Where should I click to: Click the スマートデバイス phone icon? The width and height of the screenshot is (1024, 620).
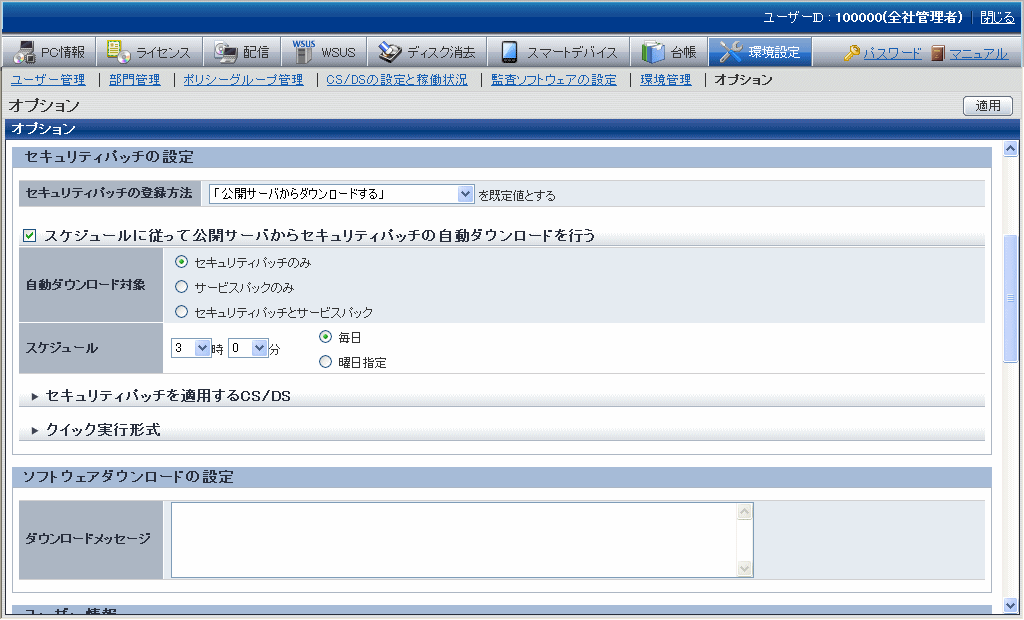[x=509, y=52]
